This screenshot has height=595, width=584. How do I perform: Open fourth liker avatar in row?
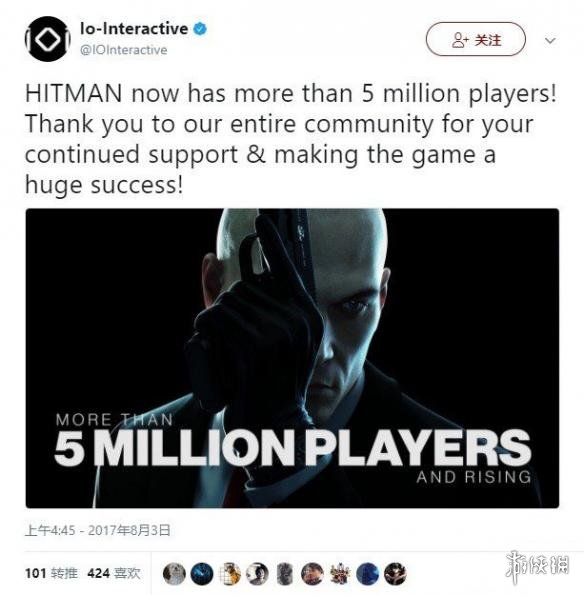coord(257,573)
